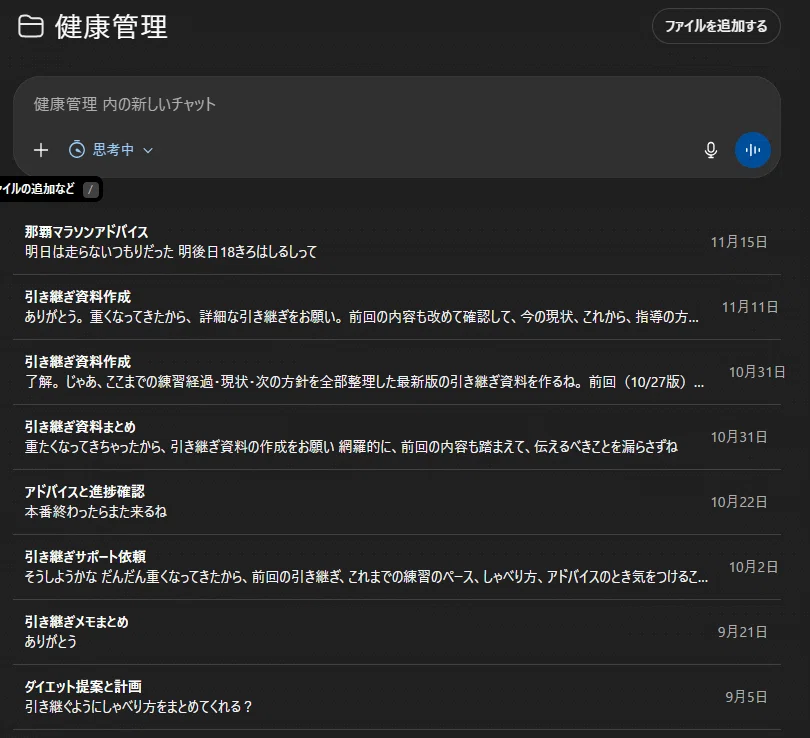810x738 pixels.
Task: Open the 引き継ぎサポート依頼 chat
Action: click(x=396, y=567)
